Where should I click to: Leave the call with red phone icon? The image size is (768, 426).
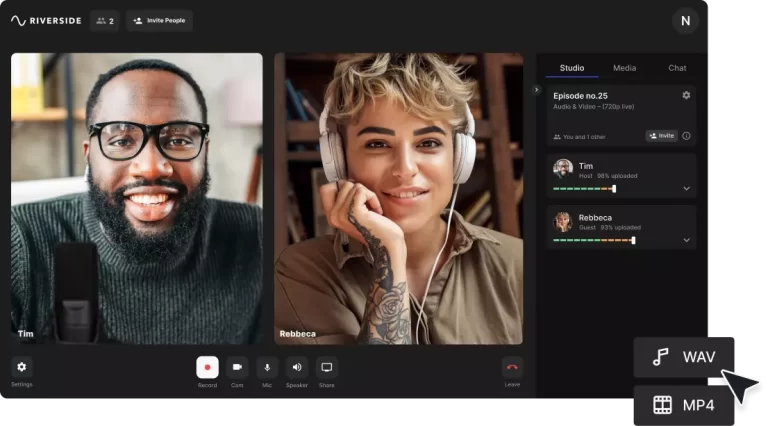[x=512, y=367]
